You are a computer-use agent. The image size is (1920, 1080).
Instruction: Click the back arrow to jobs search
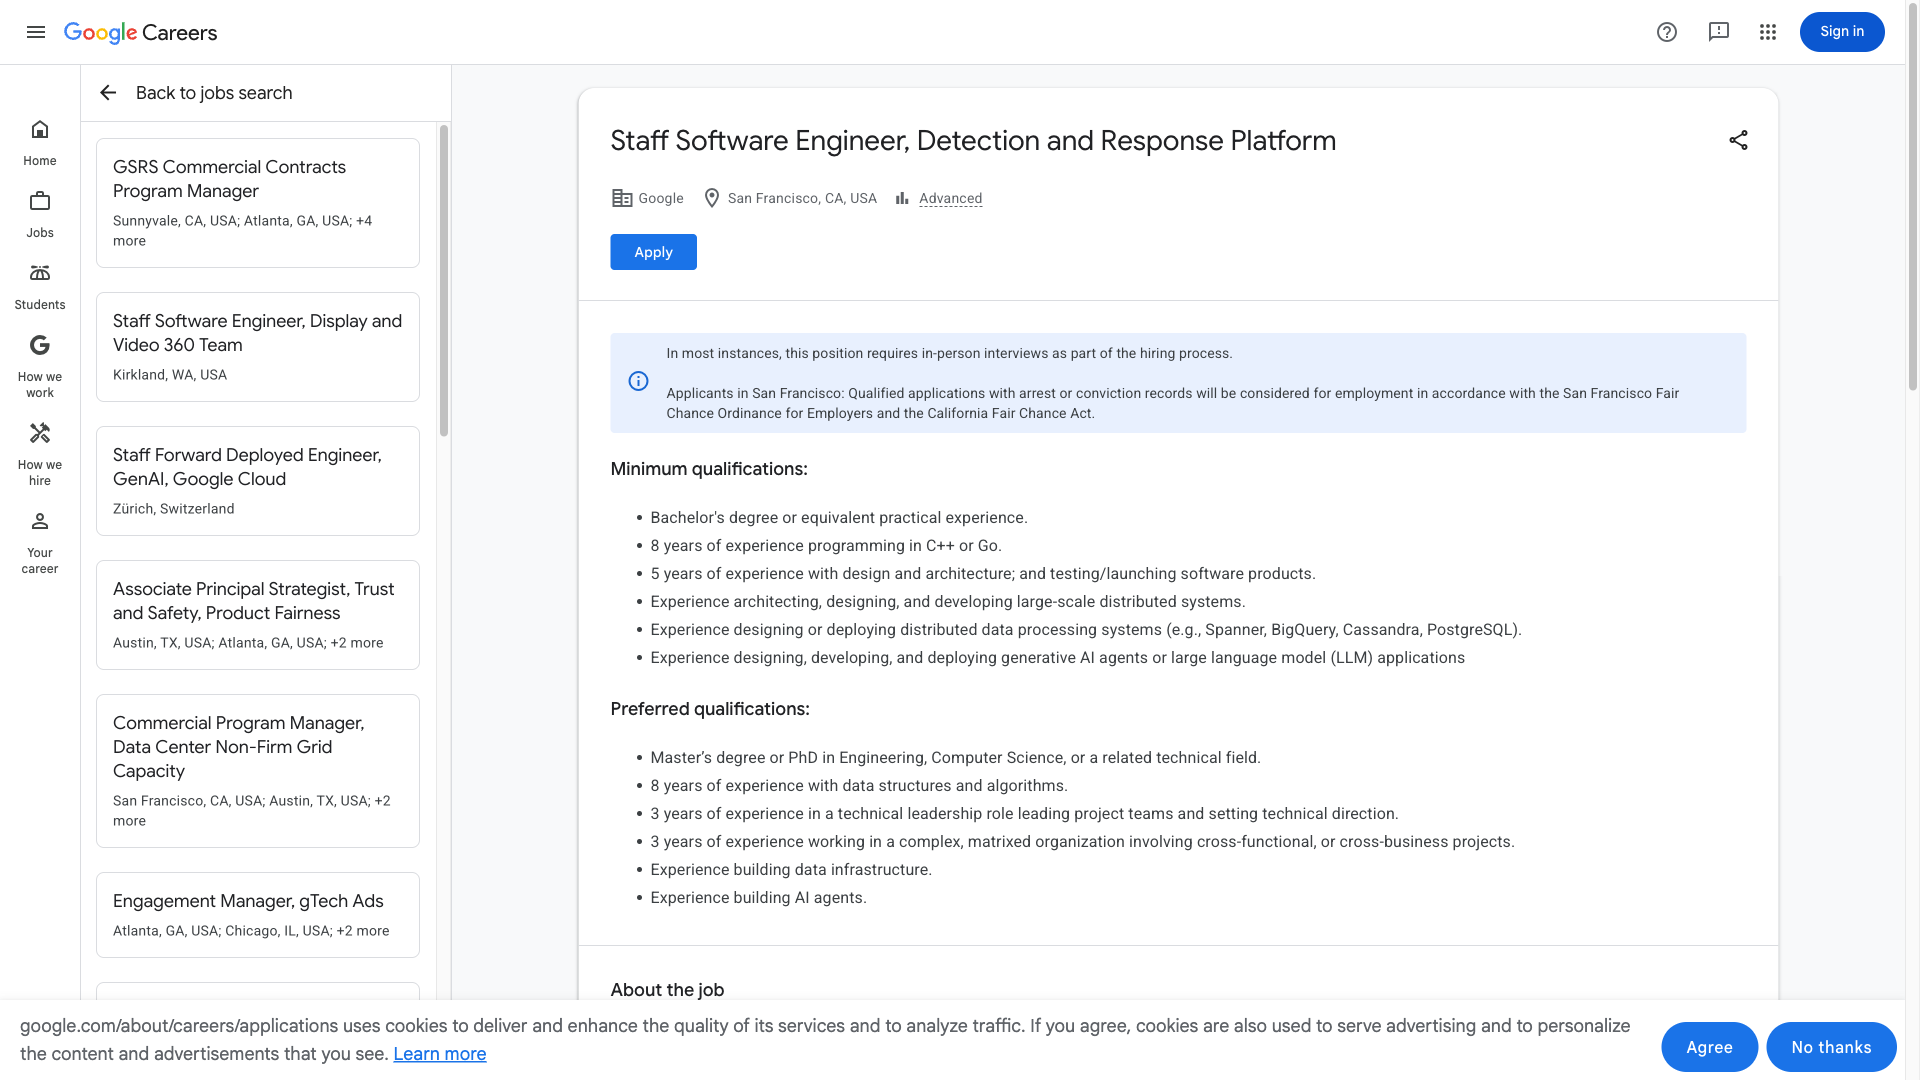108,93
